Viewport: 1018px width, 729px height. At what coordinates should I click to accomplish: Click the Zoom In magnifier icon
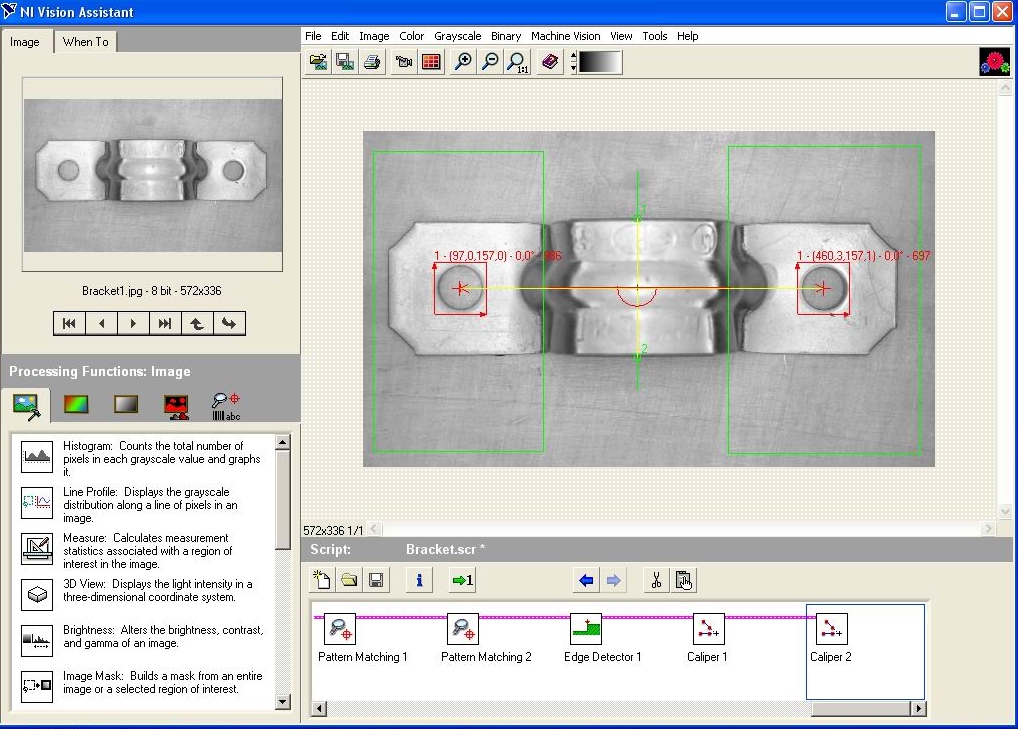coord(463,62)
